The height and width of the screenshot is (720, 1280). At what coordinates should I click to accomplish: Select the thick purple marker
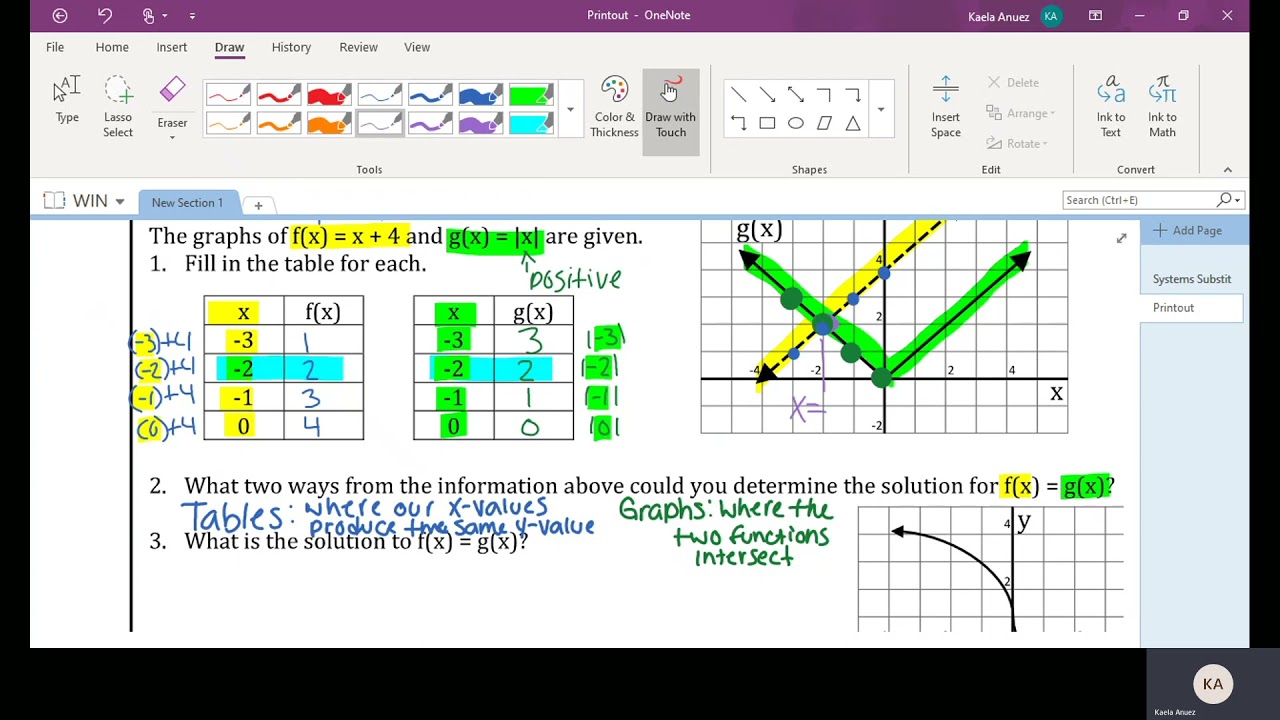480,123
